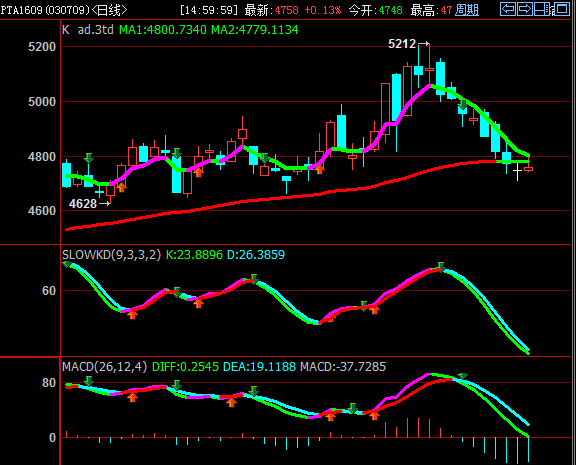Click the 5200 price axis label
This screenshot has height=465, width=576.
tap(42, 47)
